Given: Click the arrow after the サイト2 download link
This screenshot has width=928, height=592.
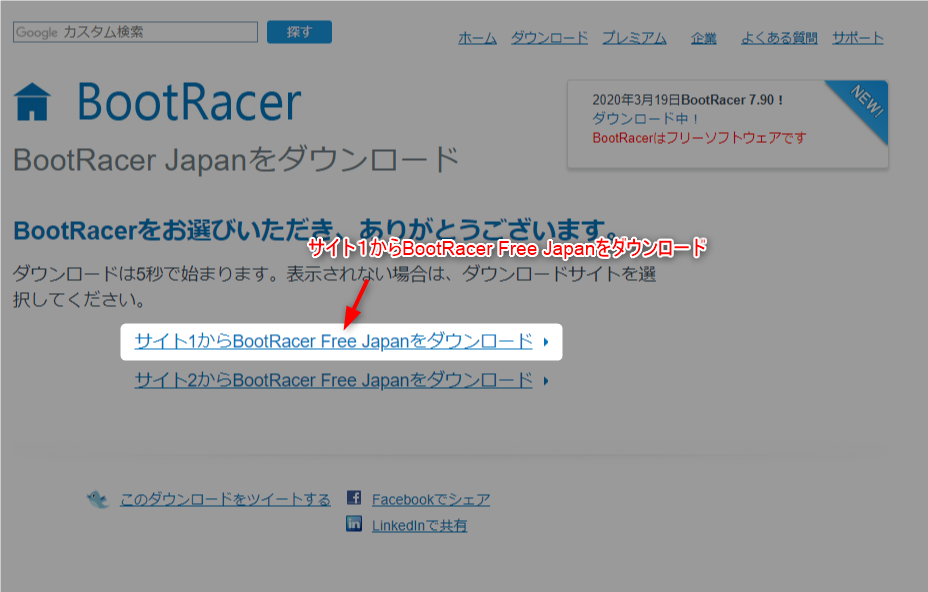Looking at the screenshot, I should tap(546, 381).
